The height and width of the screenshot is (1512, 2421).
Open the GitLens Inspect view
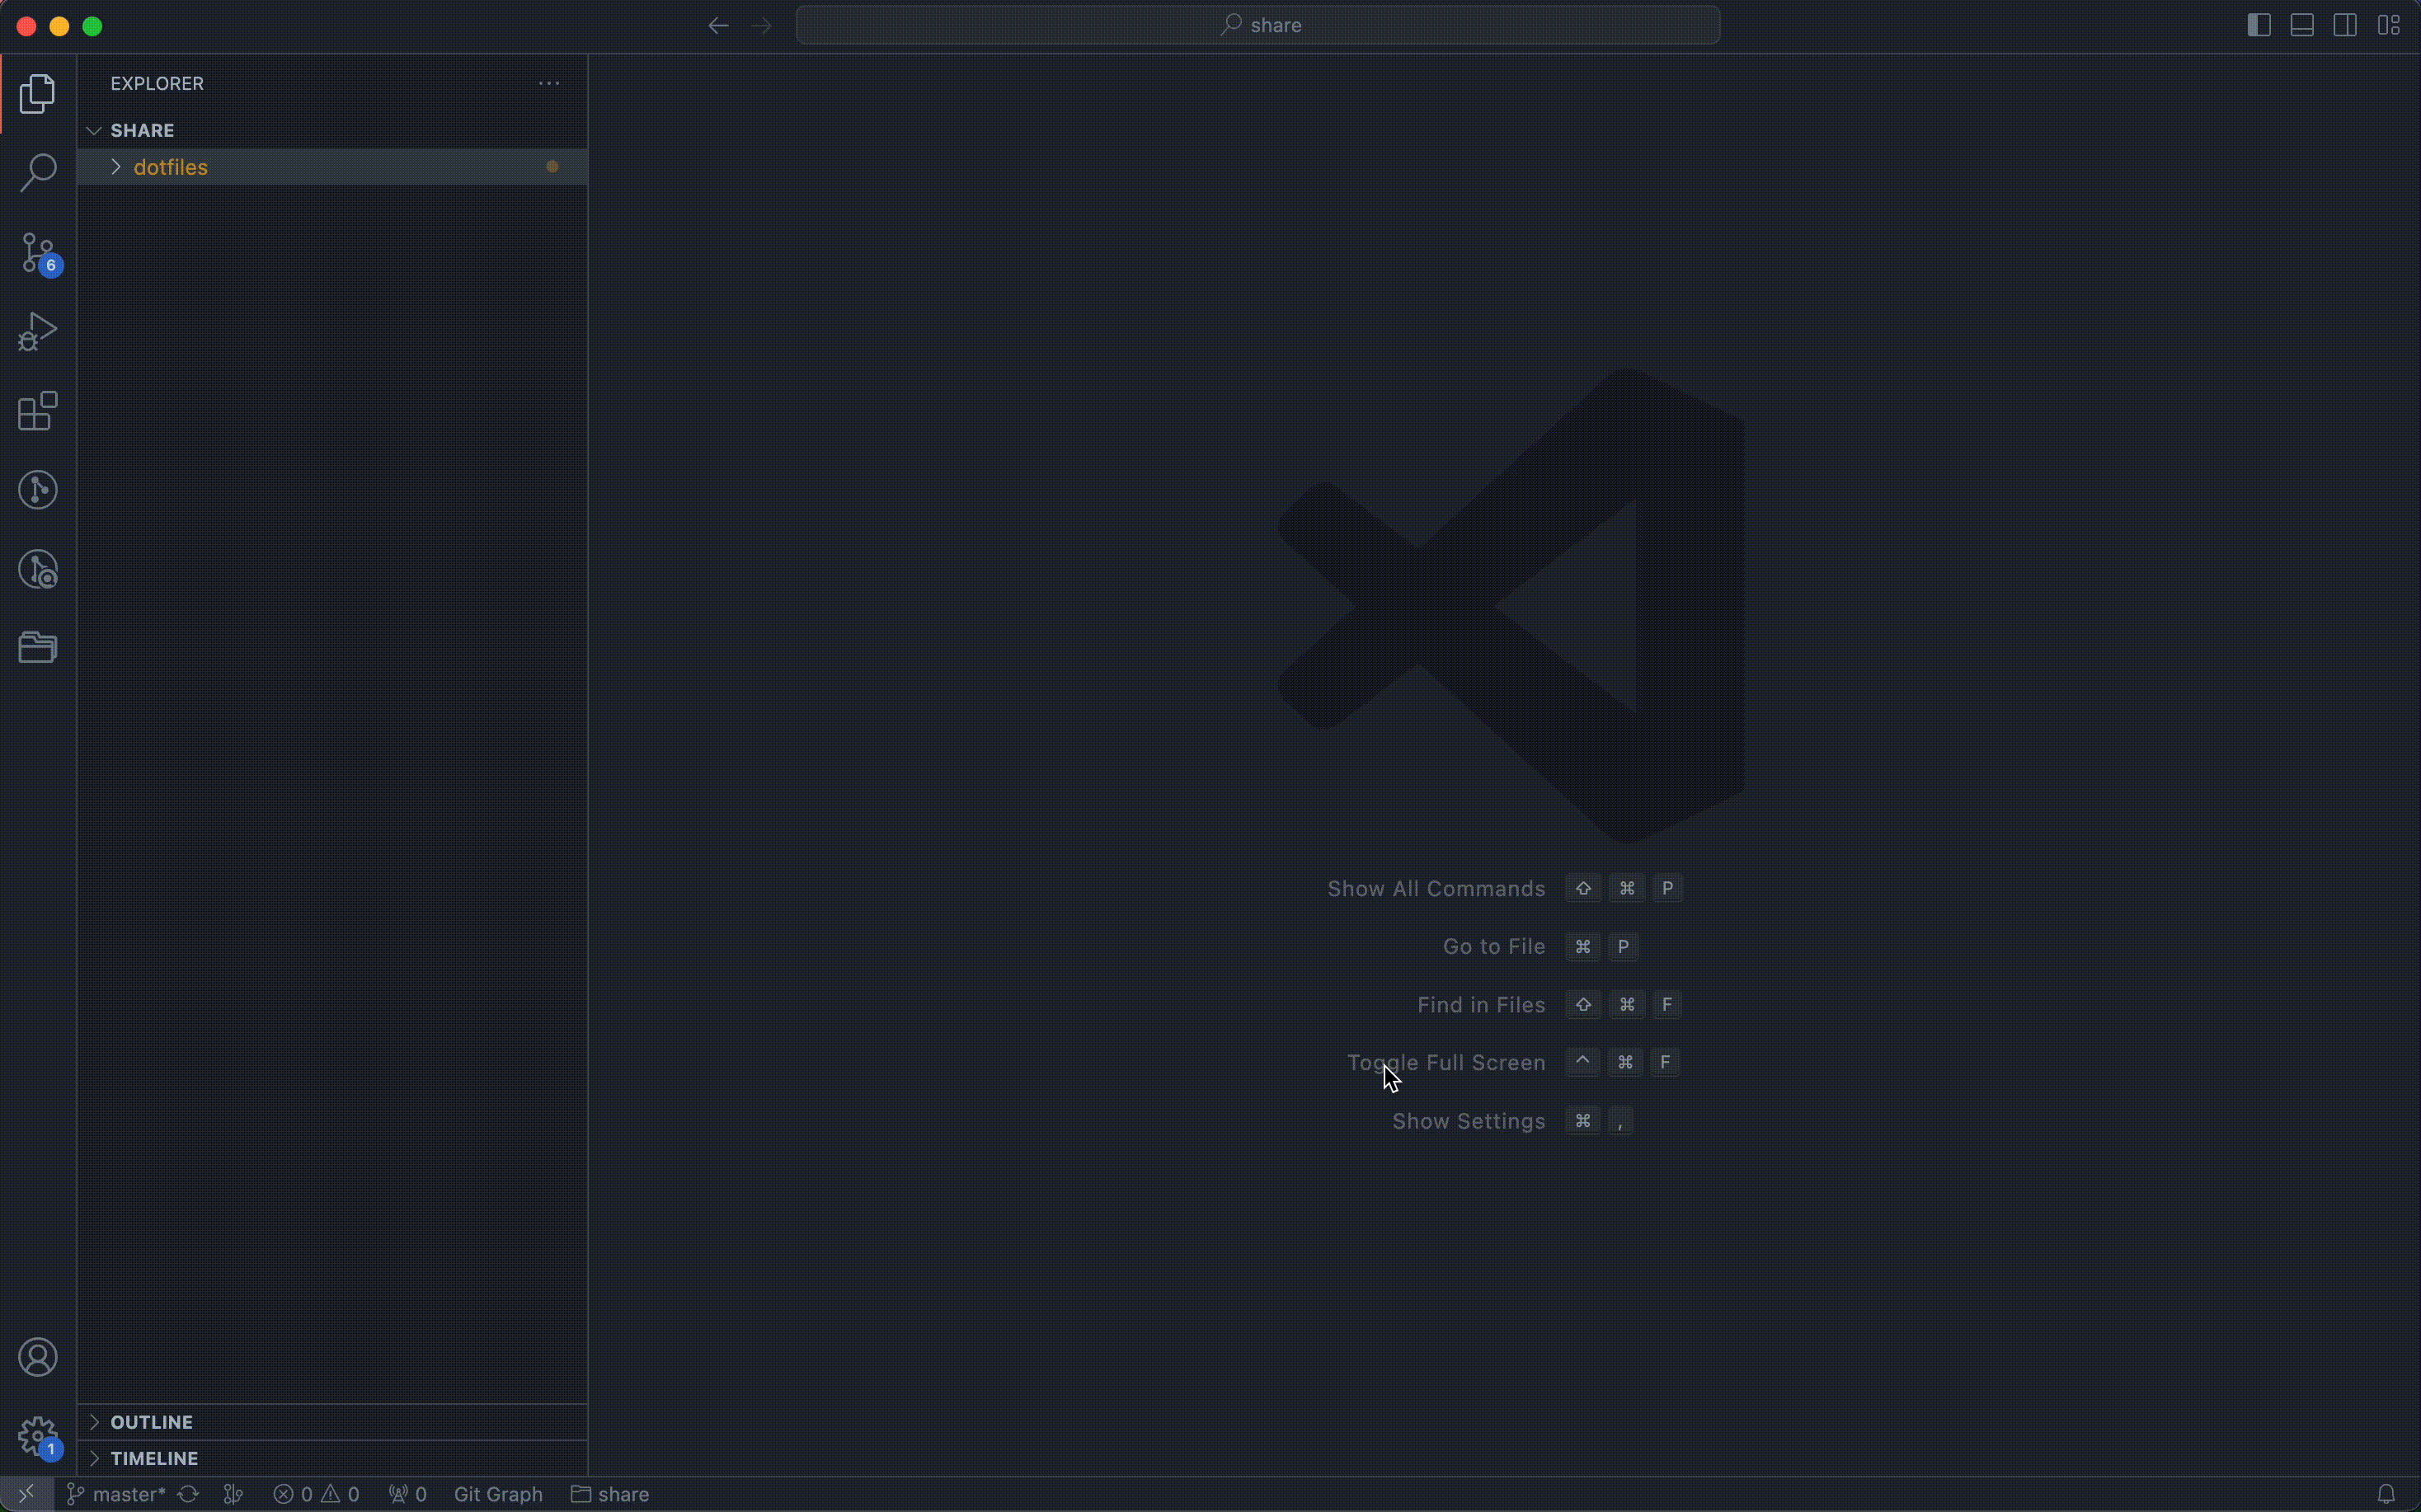38,570
